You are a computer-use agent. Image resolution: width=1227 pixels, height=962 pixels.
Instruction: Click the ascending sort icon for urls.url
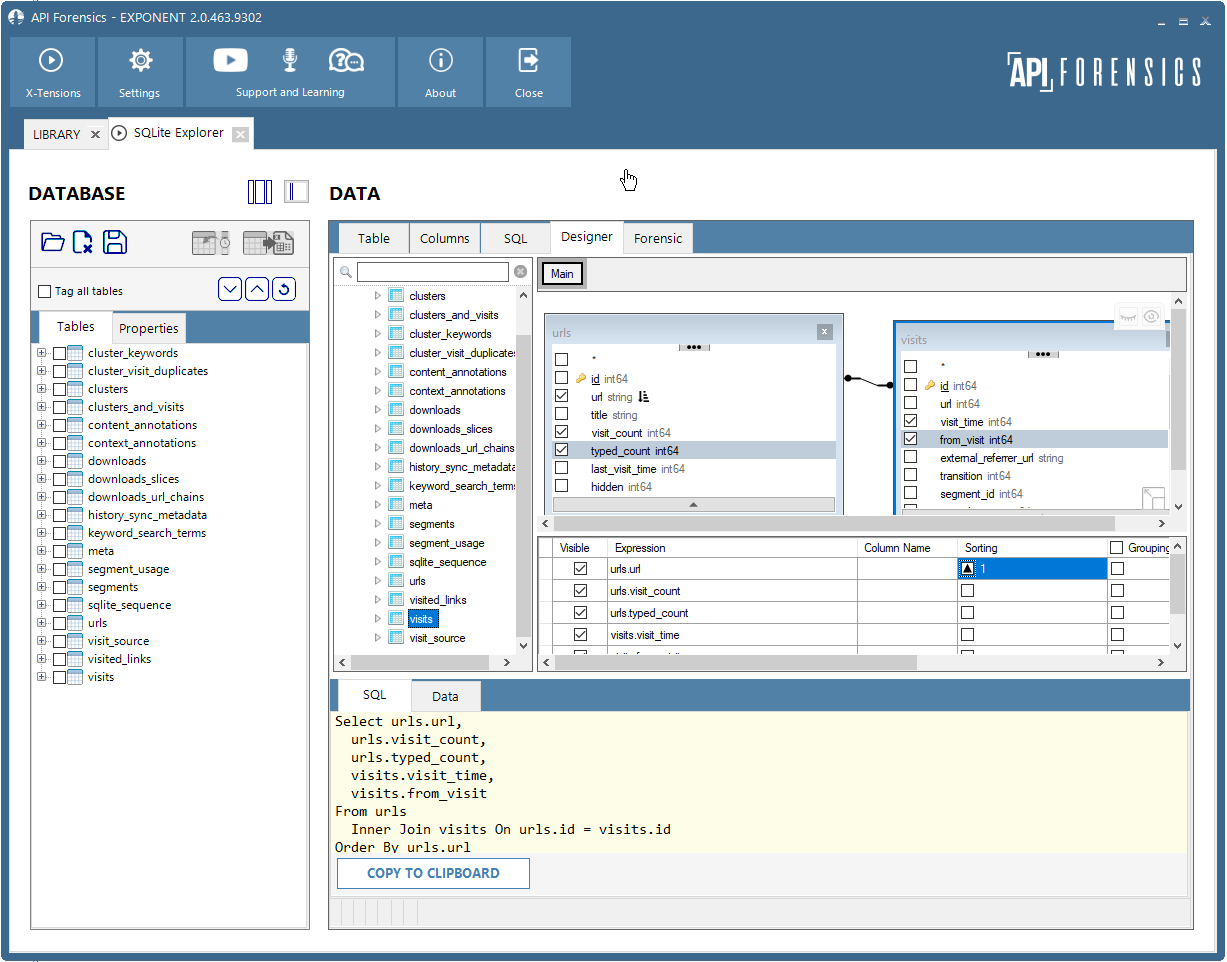click(967, 568)
